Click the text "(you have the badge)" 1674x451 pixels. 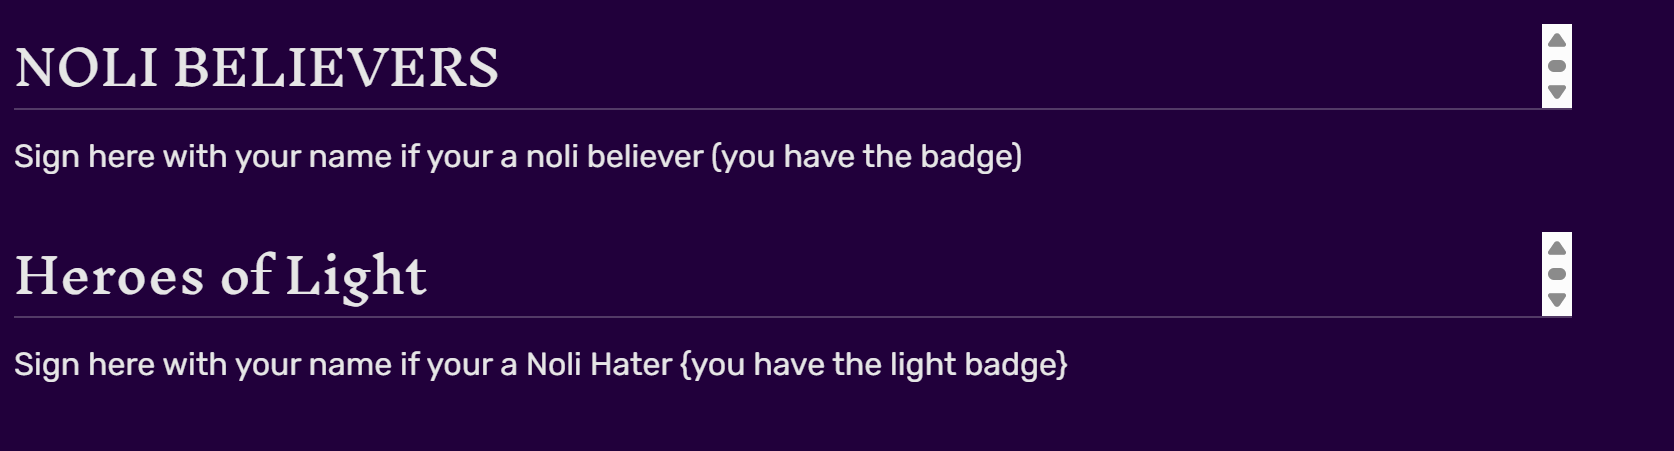tap(866, 157)
